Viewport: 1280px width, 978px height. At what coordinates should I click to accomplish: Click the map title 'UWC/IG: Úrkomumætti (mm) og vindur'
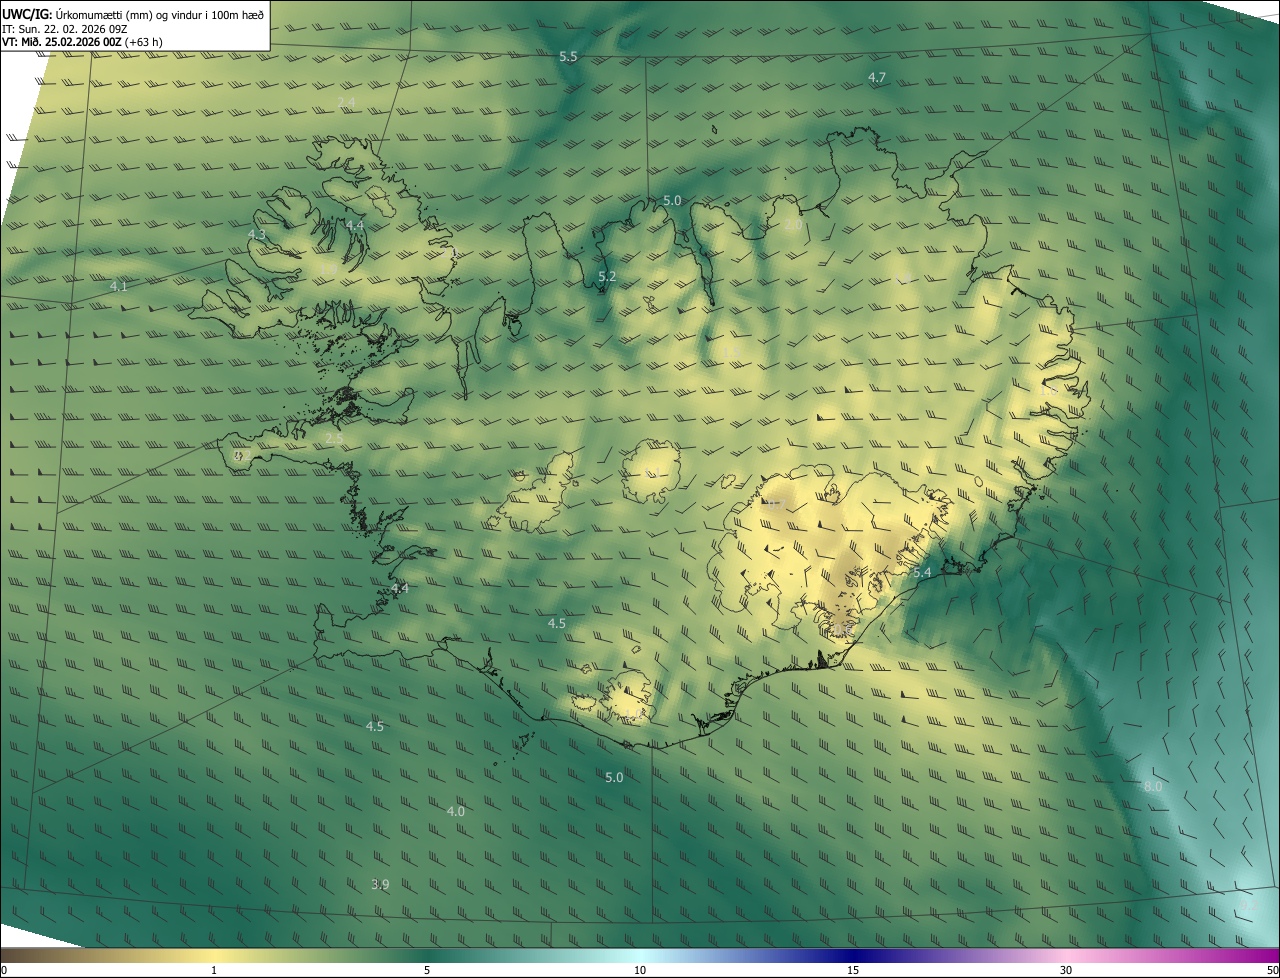pos(133,15)
